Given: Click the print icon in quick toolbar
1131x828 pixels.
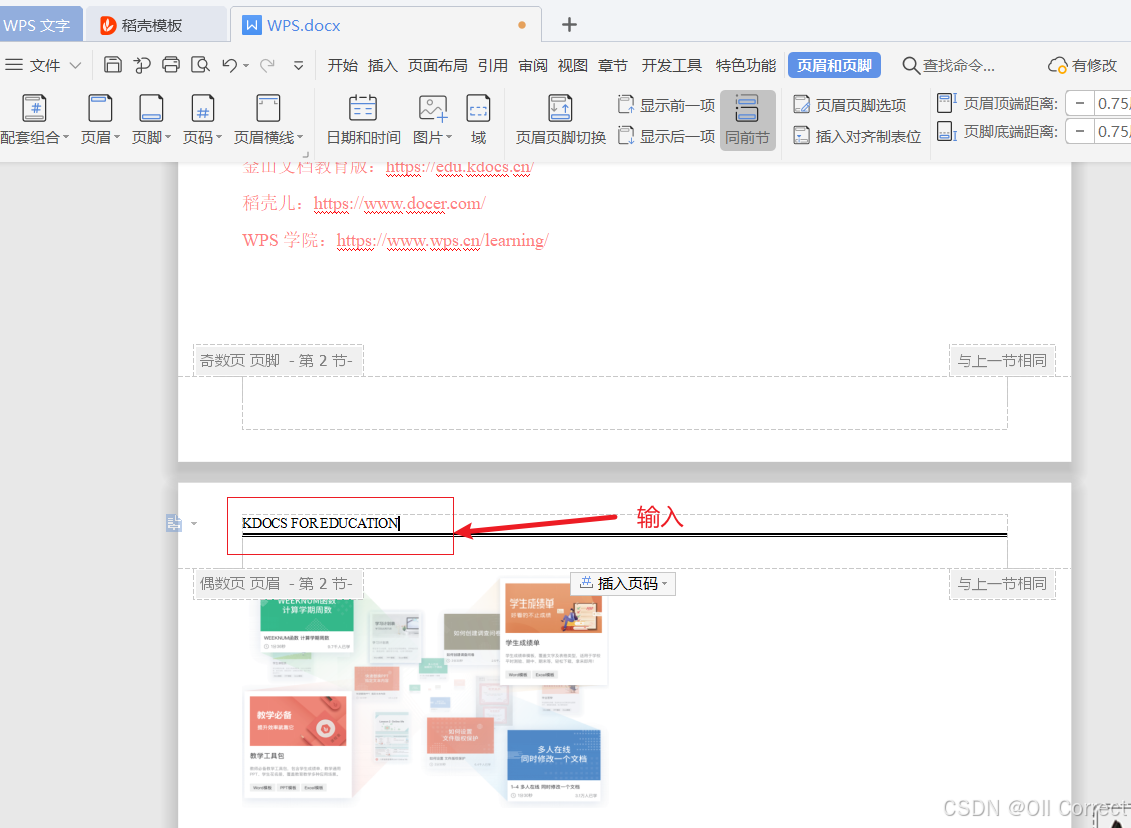Looking at the screenshot, I should point(170,65).
